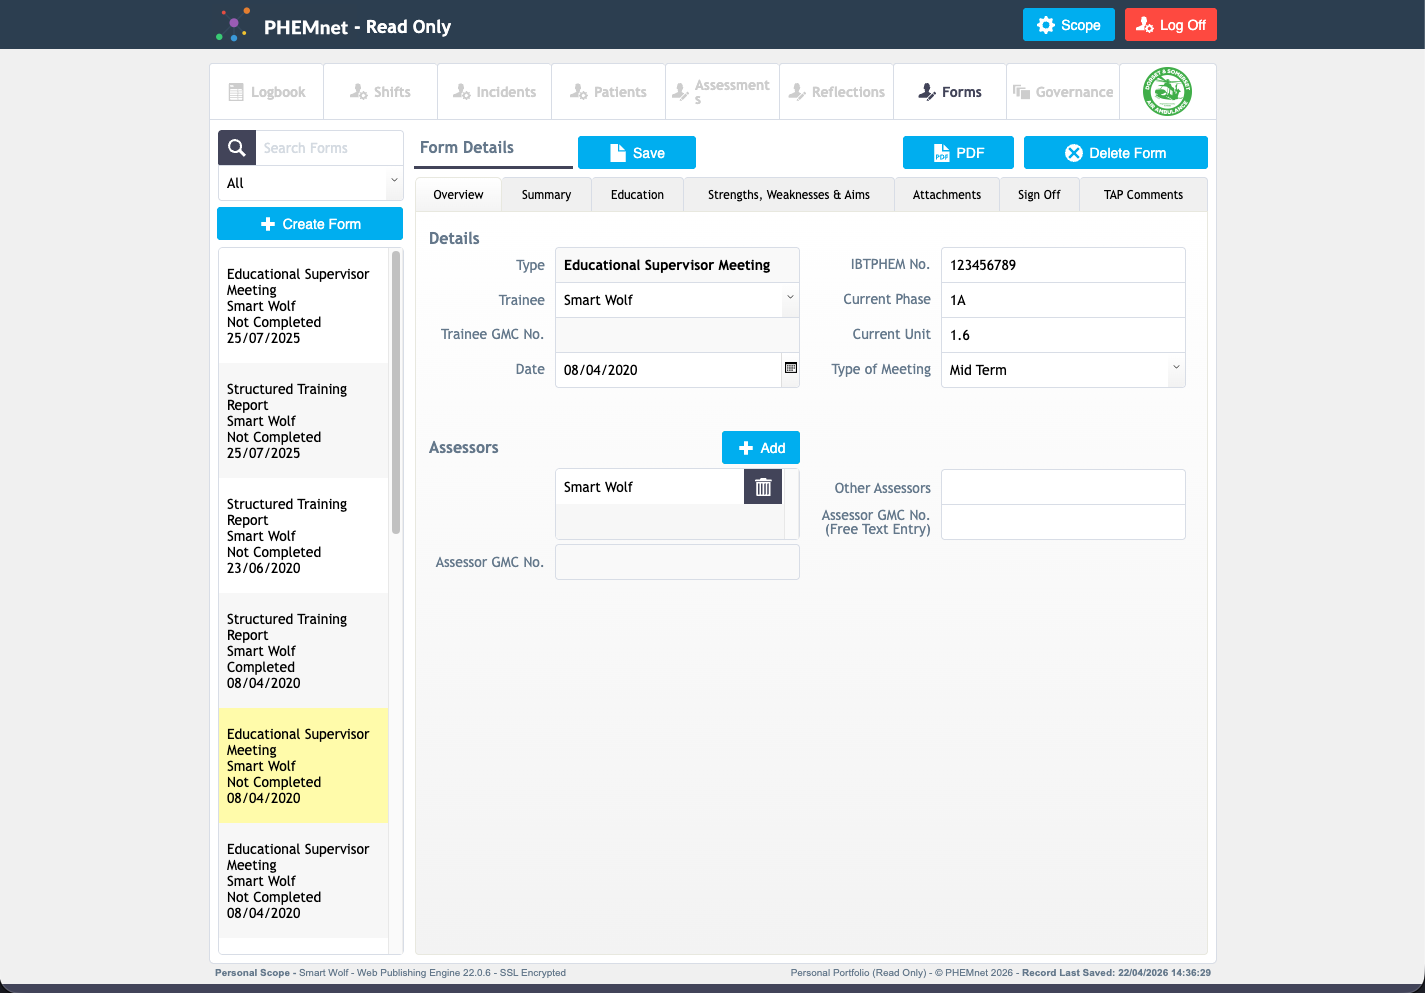1425x993 pixels.
Task: Click the Trainee GMC No. field
Action: point(677,335)
